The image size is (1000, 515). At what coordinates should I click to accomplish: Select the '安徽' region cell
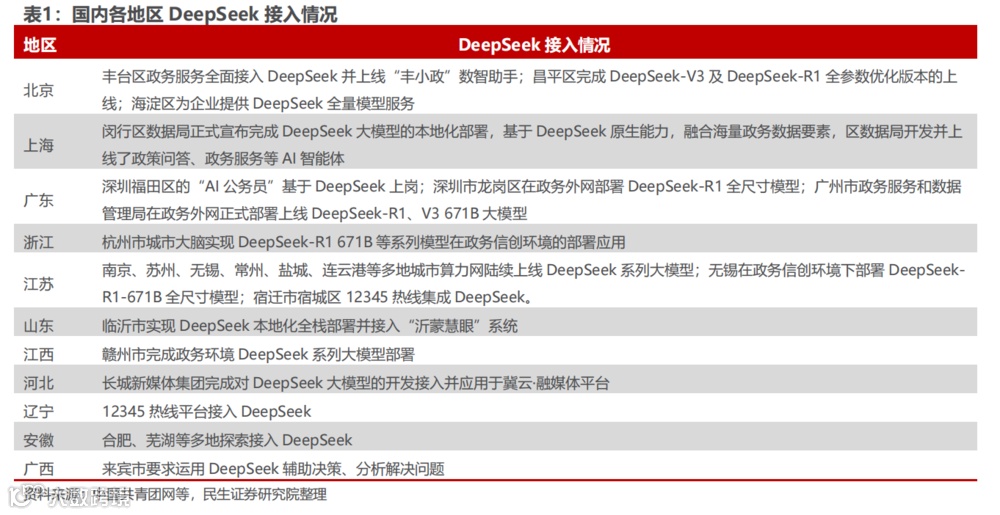click(39, 440)
